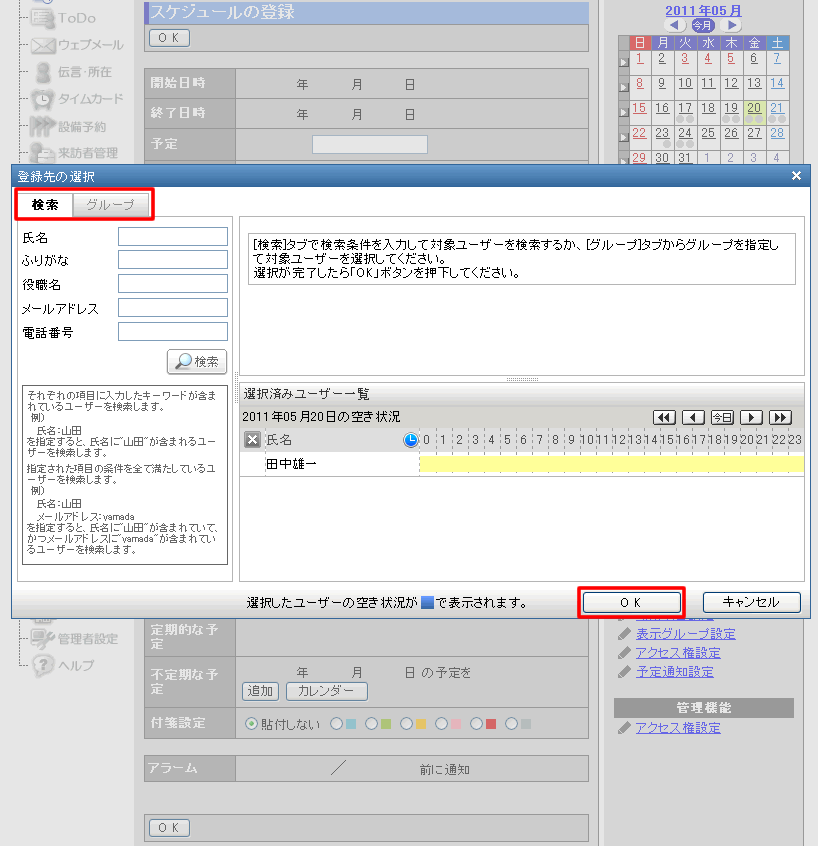Click pencil icon beside 予定通知設定
818x846 pixels.
pos(624,672)
